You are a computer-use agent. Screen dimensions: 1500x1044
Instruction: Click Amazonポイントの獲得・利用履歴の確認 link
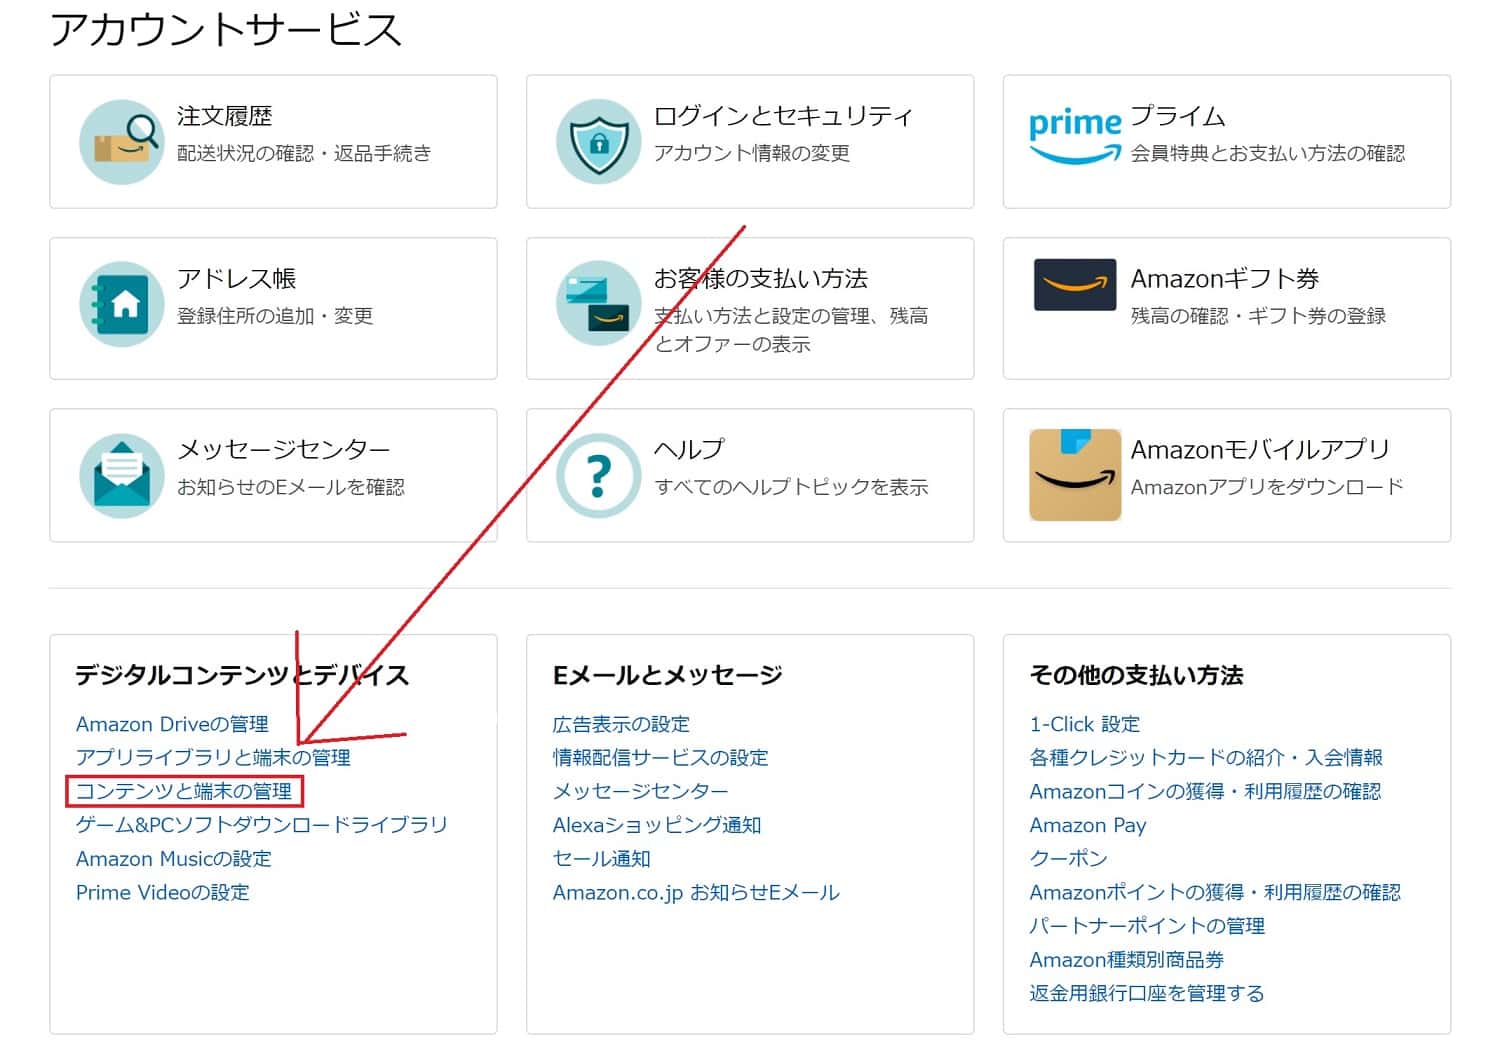click(x=1216, y=892)
